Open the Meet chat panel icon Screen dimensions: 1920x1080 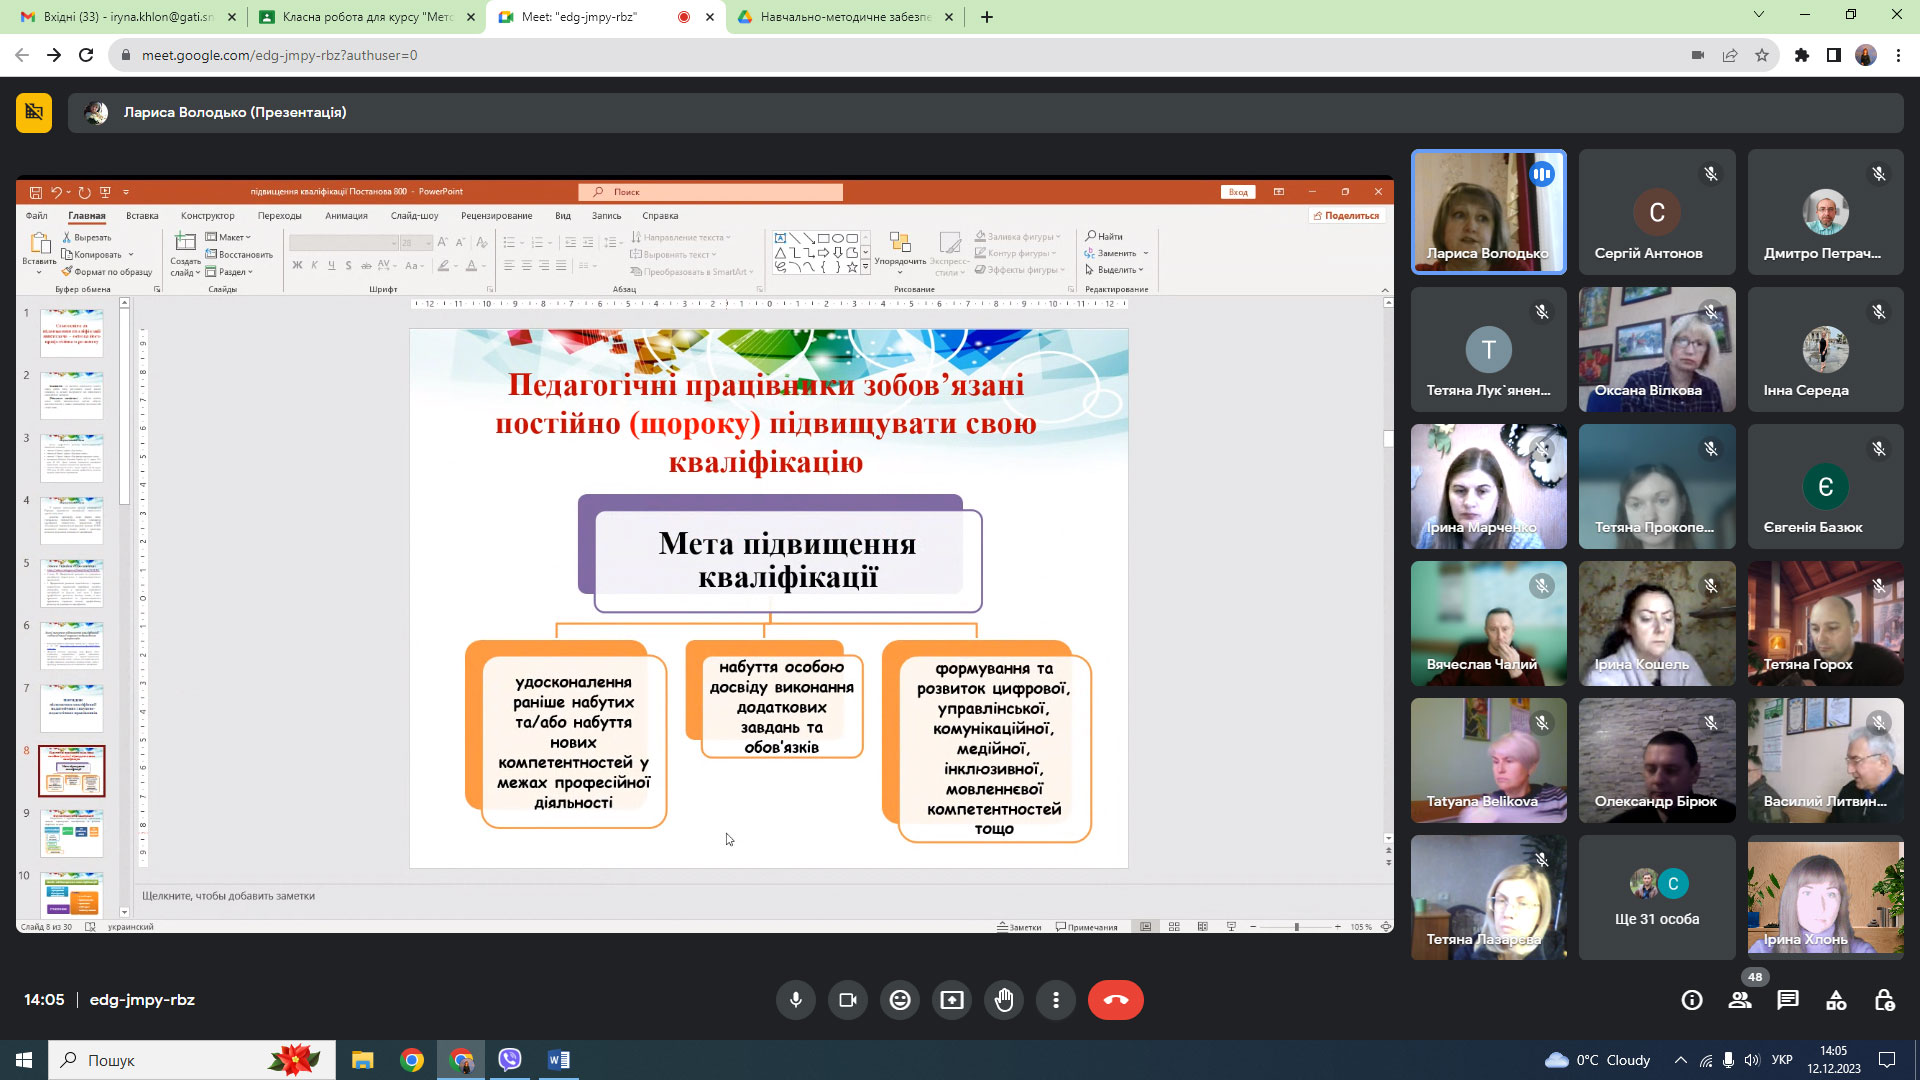tap(1788, 1000)
